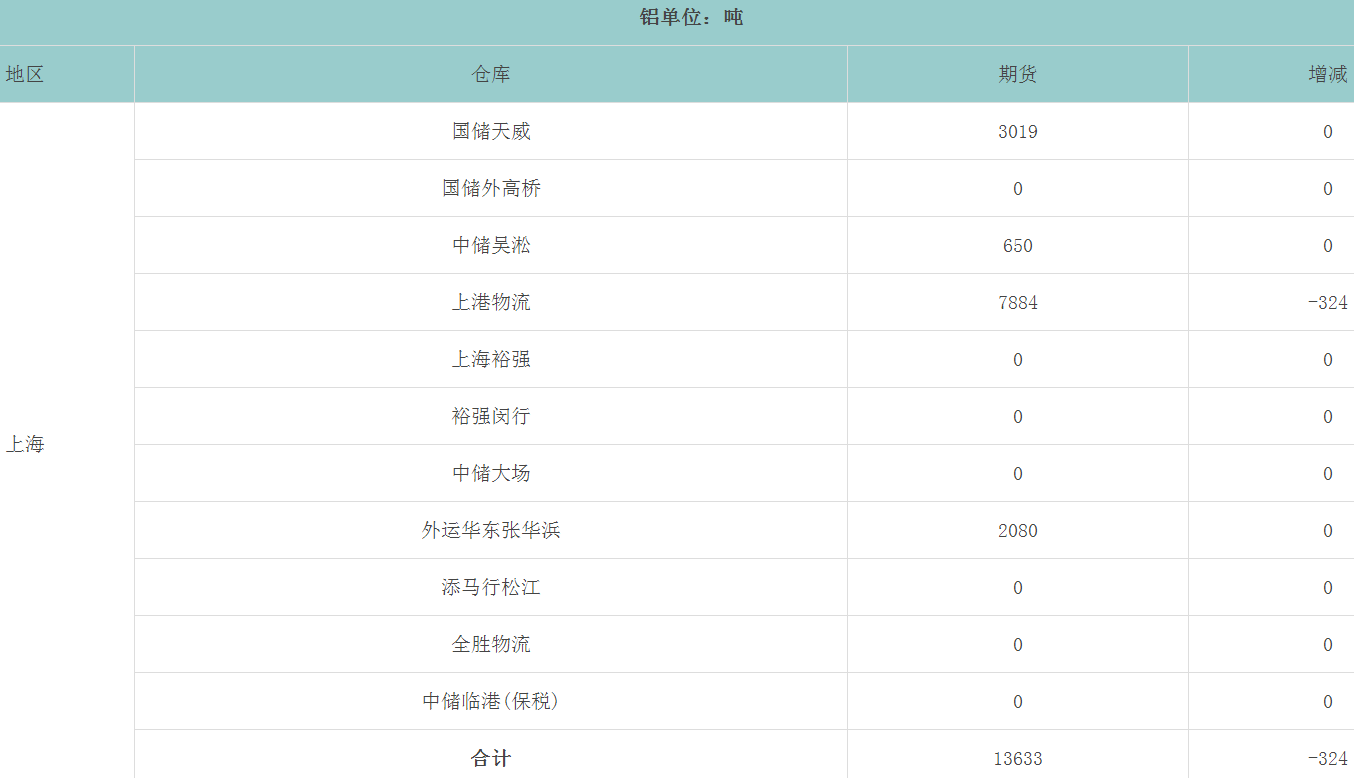The height and width of the screenshot is (778, 1354).
Task: Click the 上港物流 warehouse name
Action: coord(490,302)
